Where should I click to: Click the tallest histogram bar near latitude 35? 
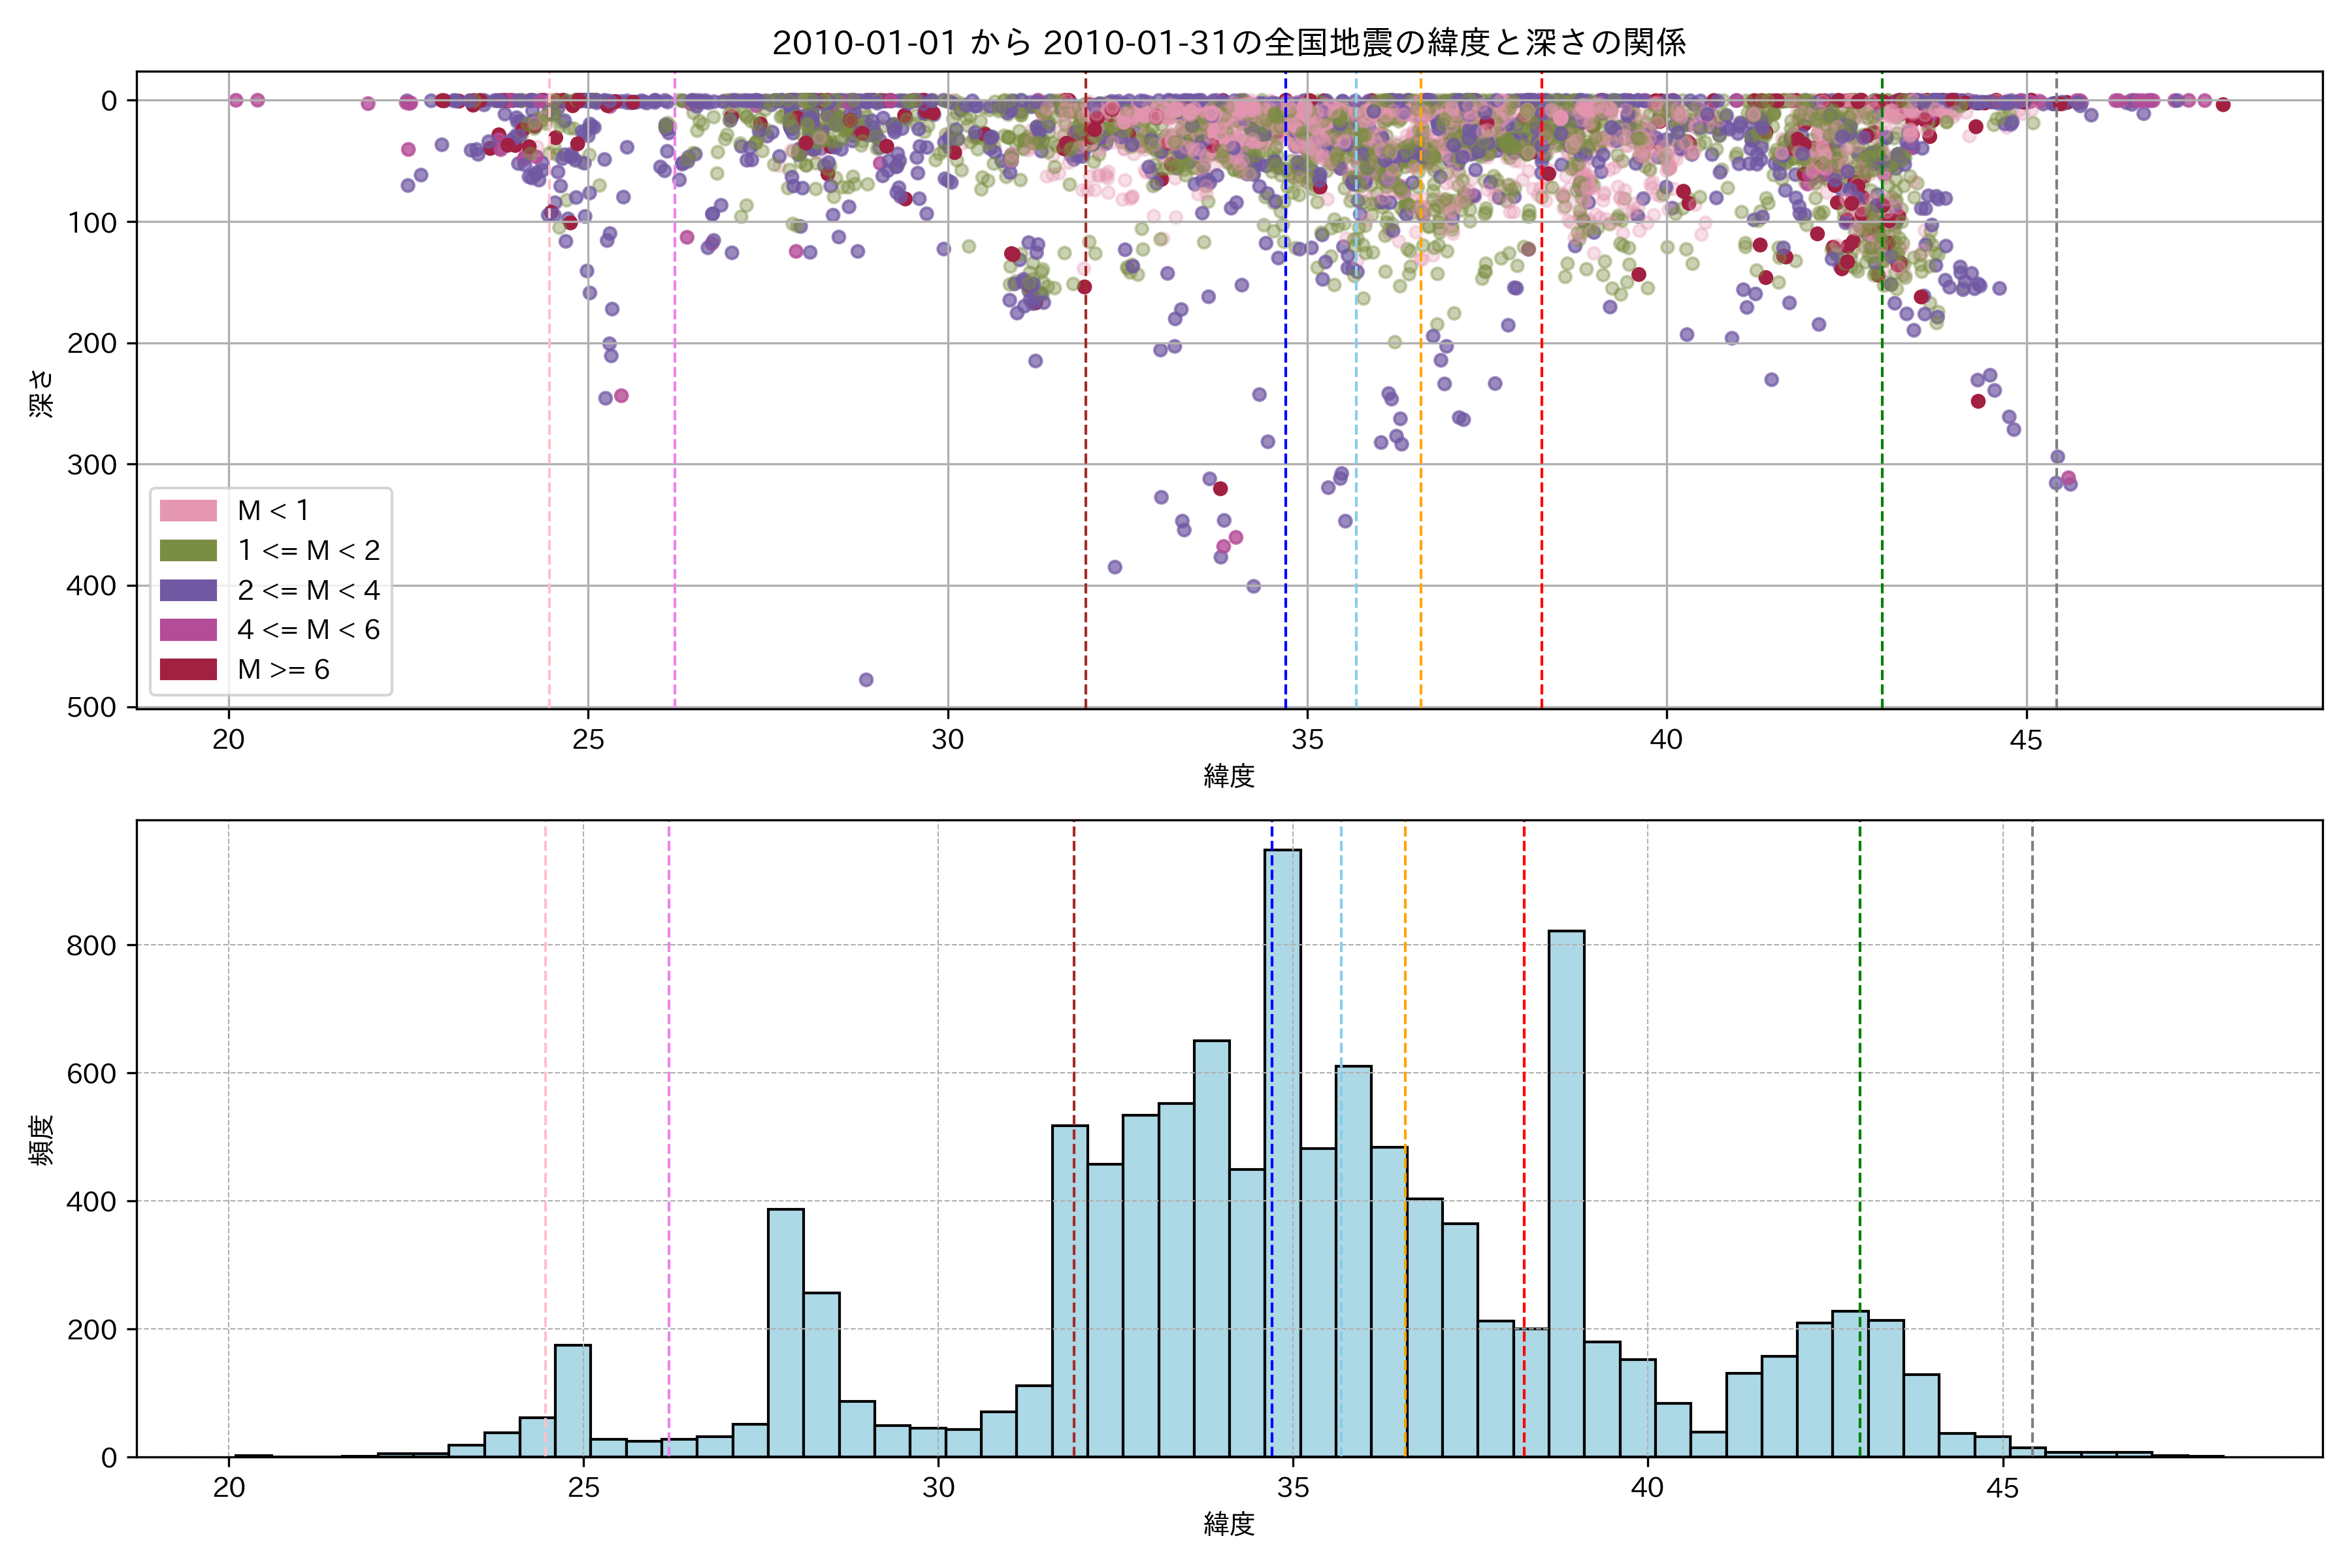(x=1283, y=1150)
